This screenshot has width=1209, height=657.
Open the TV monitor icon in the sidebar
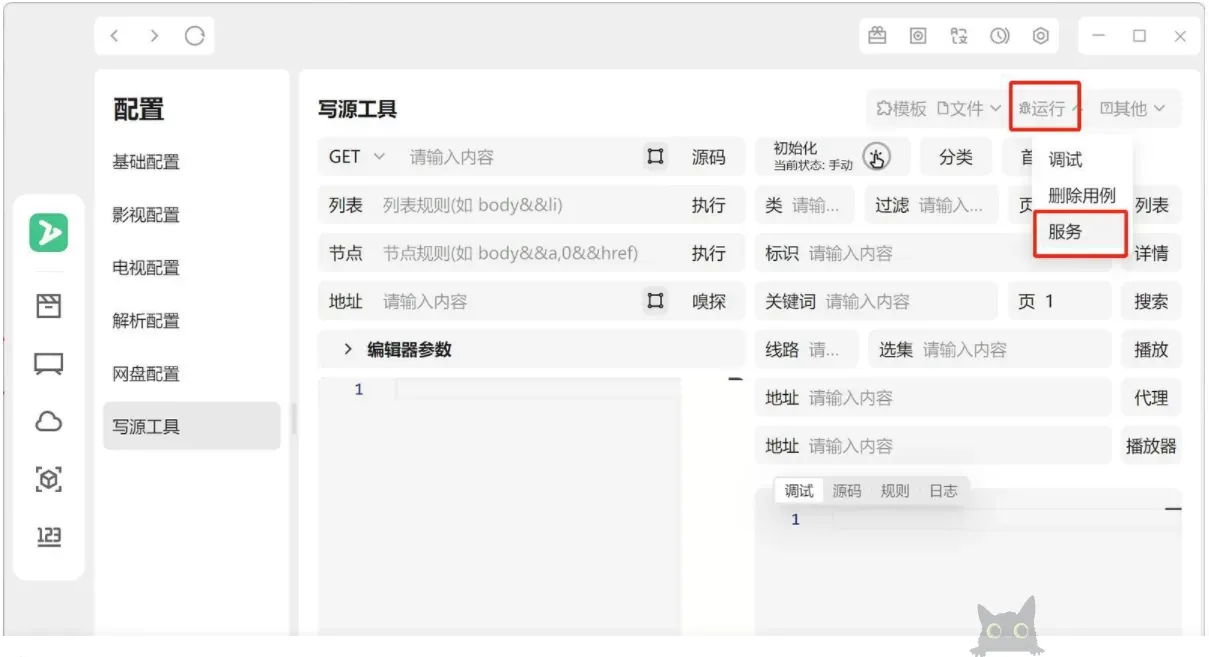click(49, 364)
